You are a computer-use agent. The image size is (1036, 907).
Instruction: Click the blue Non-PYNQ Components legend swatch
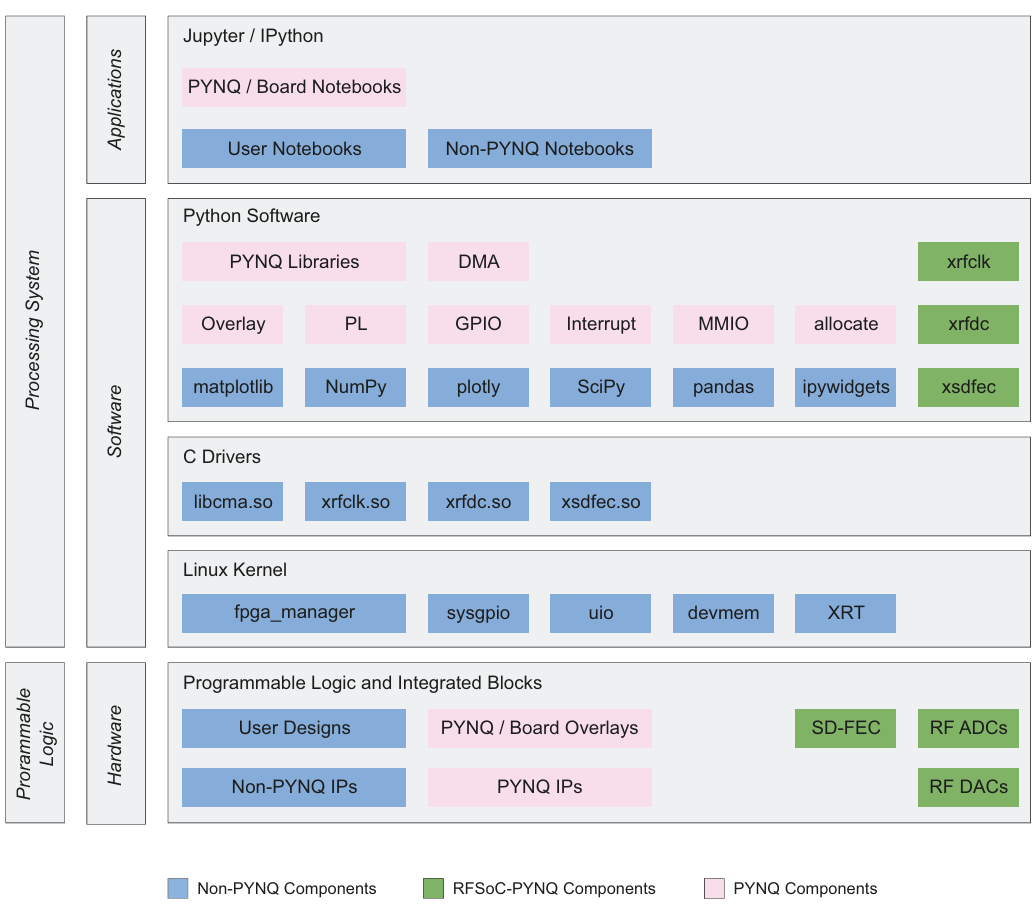(x=178, y=889)
